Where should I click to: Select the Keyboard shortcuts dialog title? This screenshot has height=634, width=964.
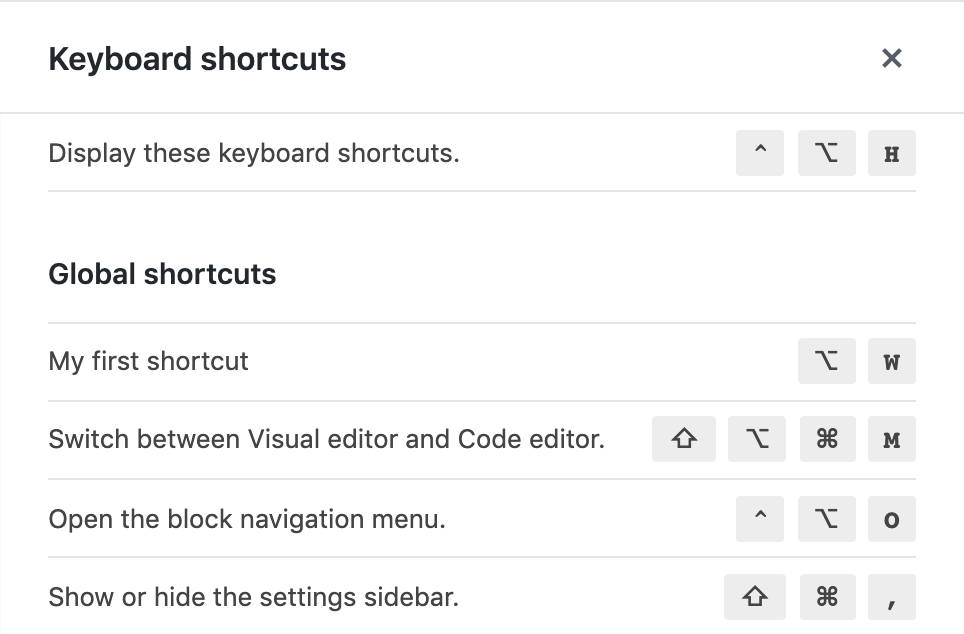[x=196, y=59]
